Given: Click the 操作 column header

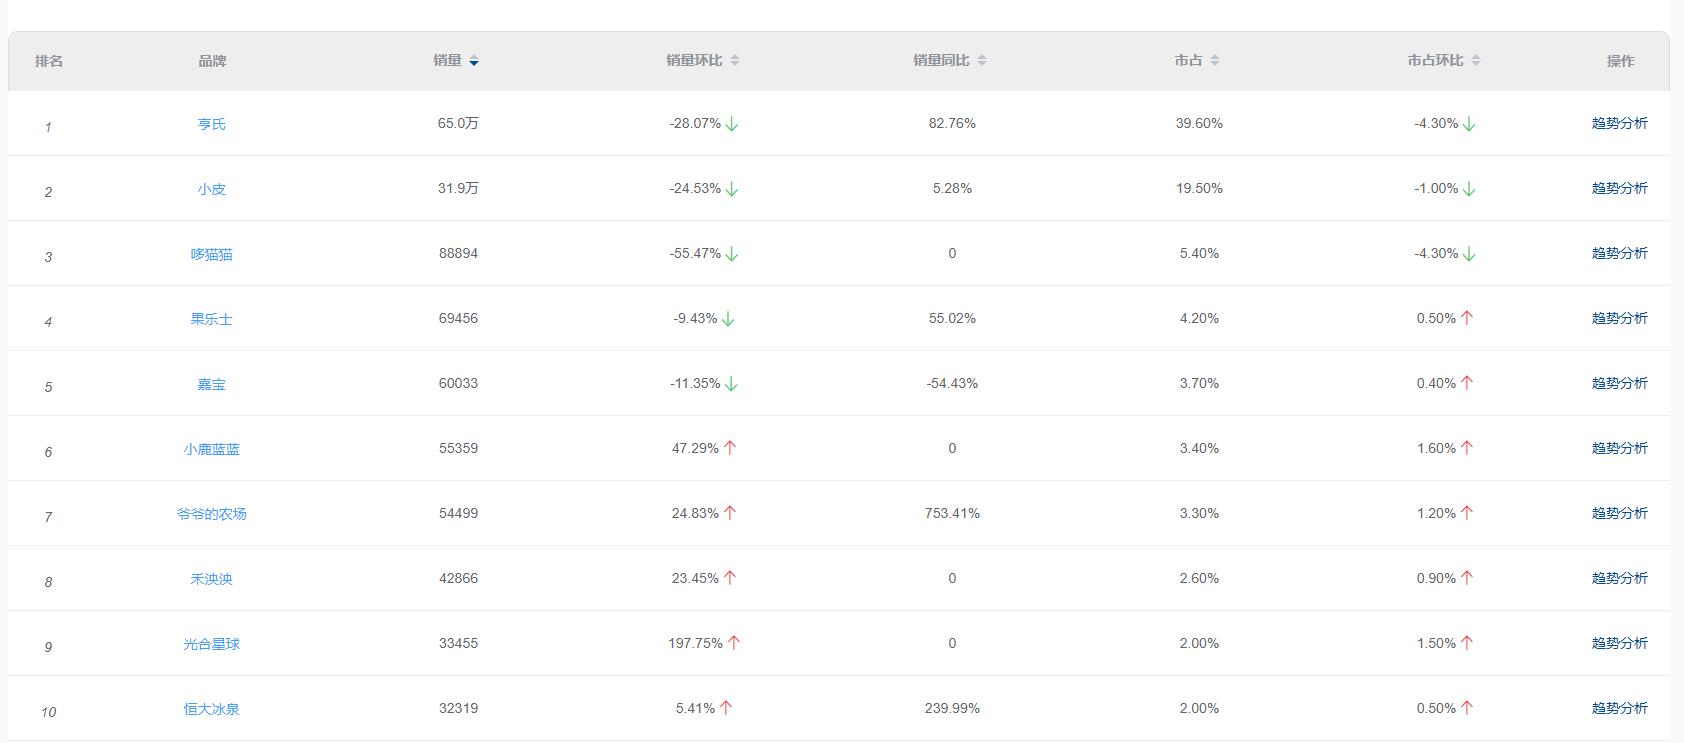Looking at the screenshot, I should [x=1621, y=61].
